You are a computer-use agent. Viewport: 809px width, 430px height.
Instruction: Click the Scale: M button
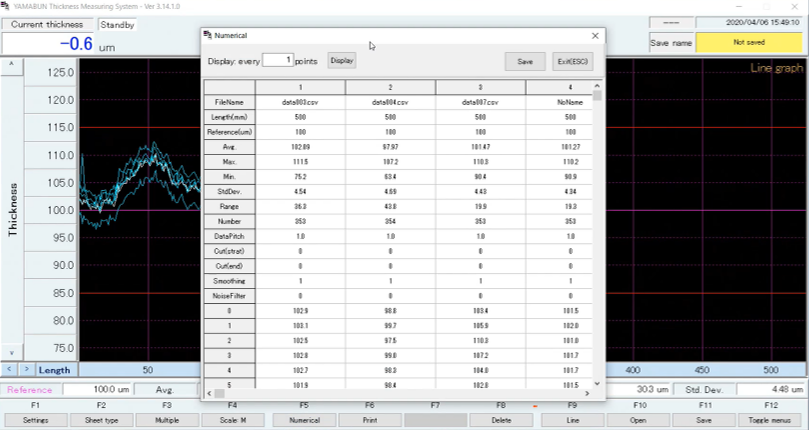pos(233,421)
